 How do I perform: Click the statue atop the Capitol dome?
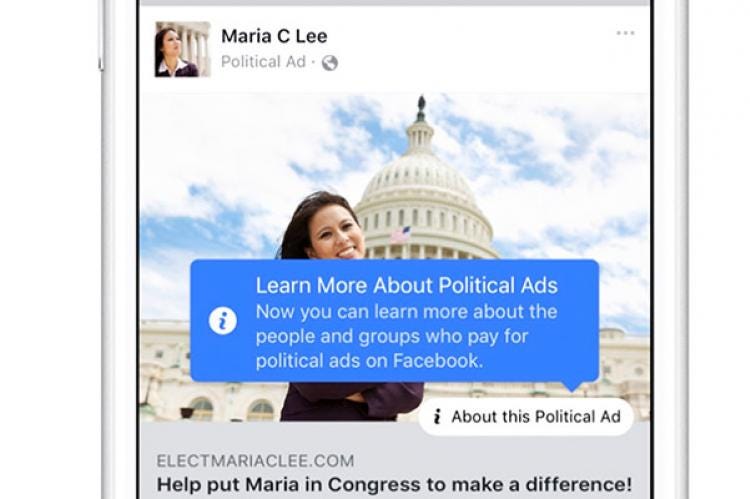[x=421, y=108]
